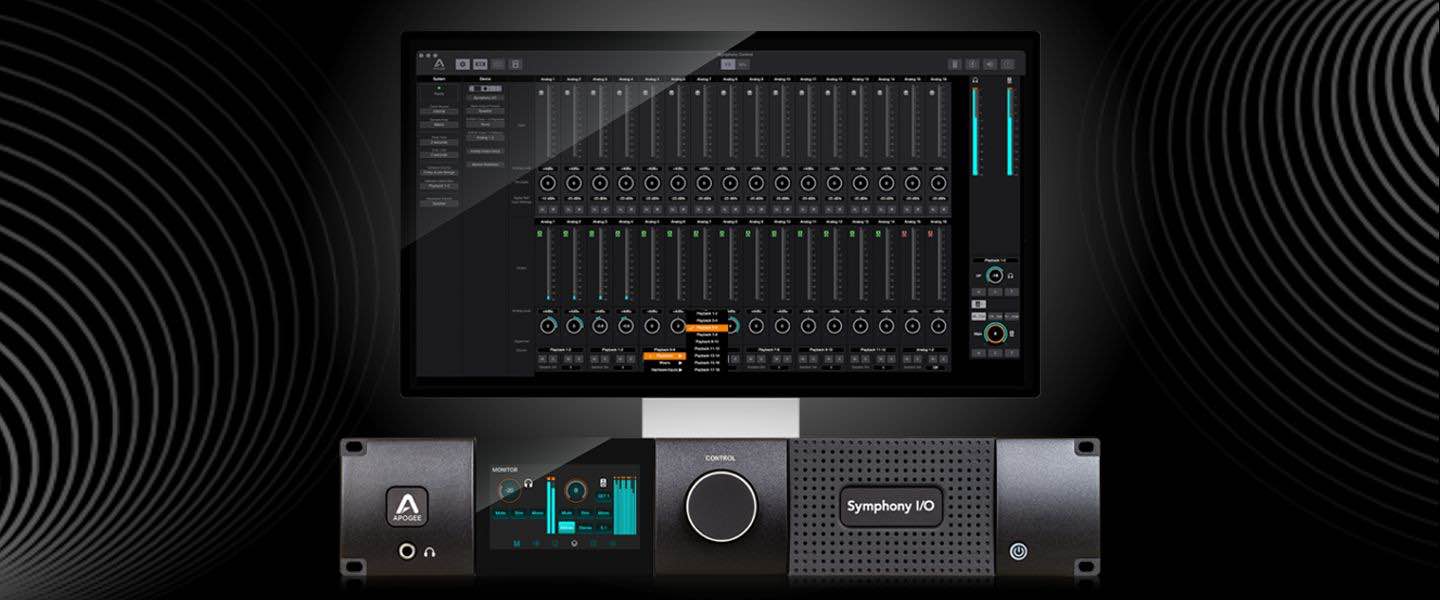
Task: Click the System column header
Action: pos(439,79)
